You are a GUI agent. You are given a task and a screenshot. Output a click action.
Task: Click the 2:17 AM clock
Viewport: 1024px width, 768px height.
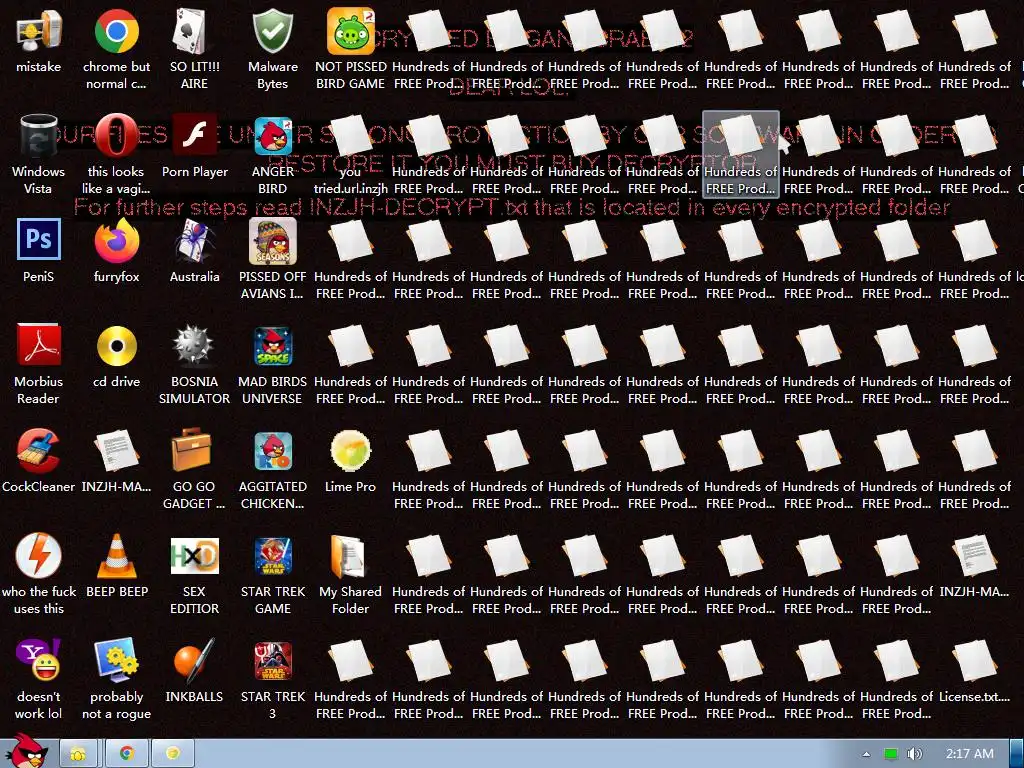(970, 754)
